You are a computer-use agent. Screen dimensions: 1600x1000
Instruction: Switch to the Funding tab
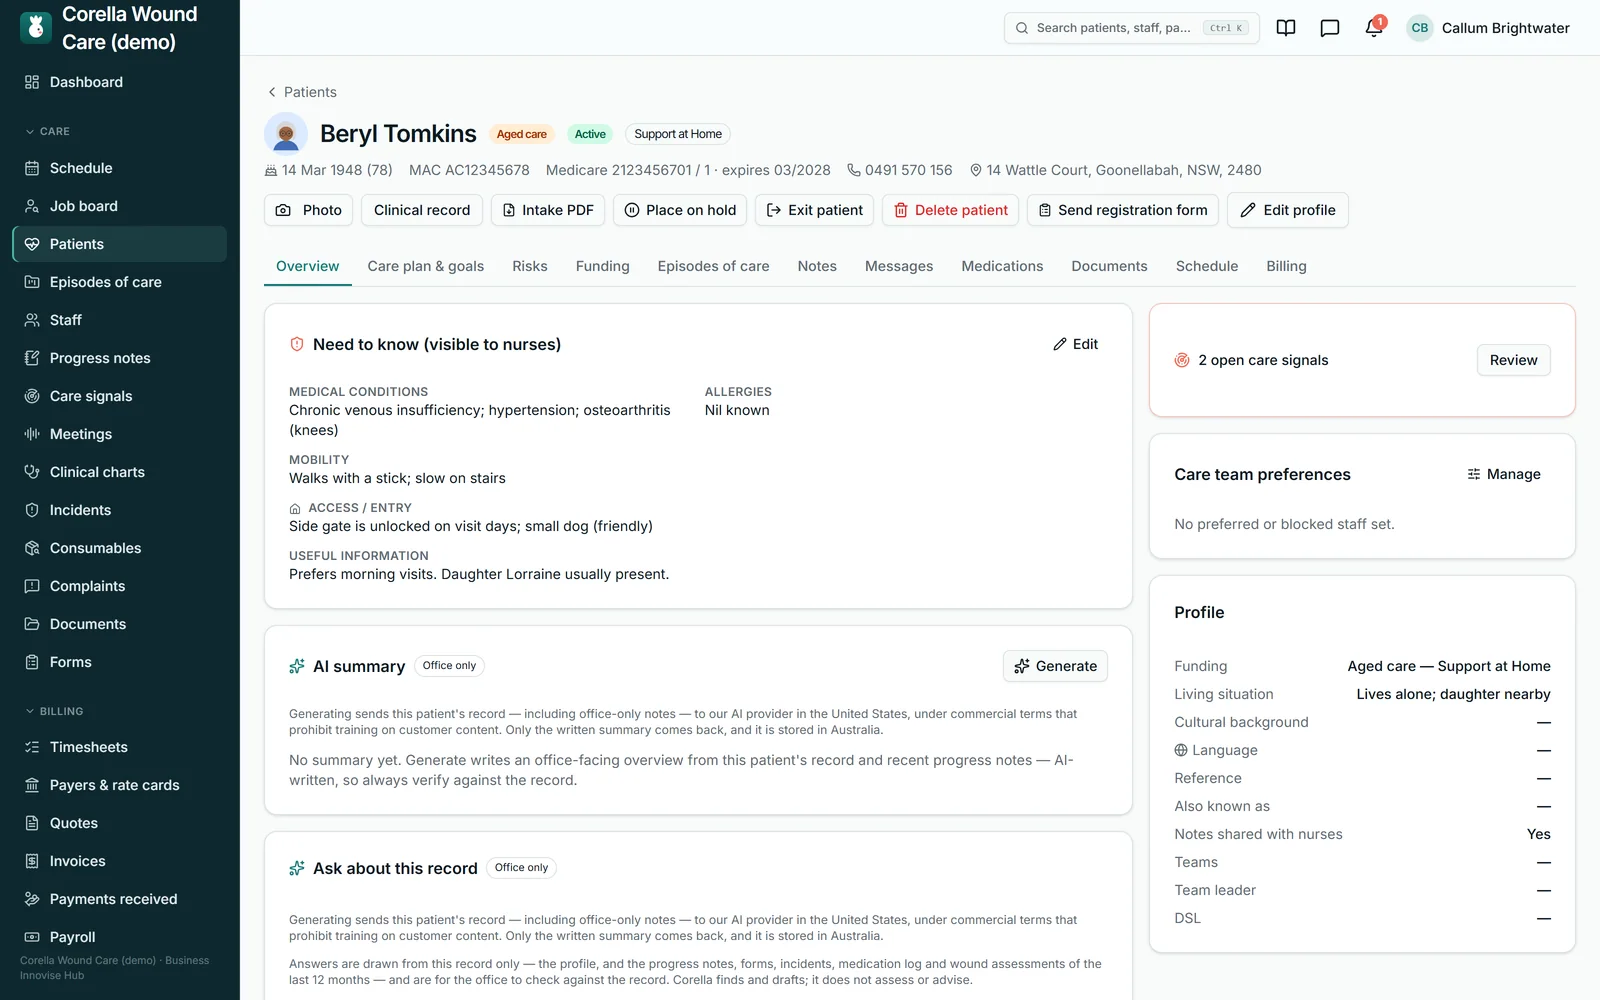(603, 266)
